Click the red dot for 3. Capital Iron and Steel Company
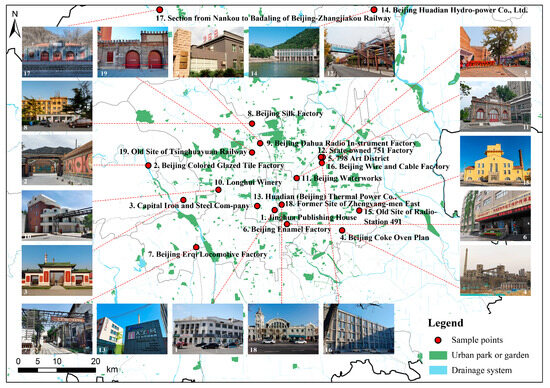Screen dimensions: 550x388 [183, 200]
